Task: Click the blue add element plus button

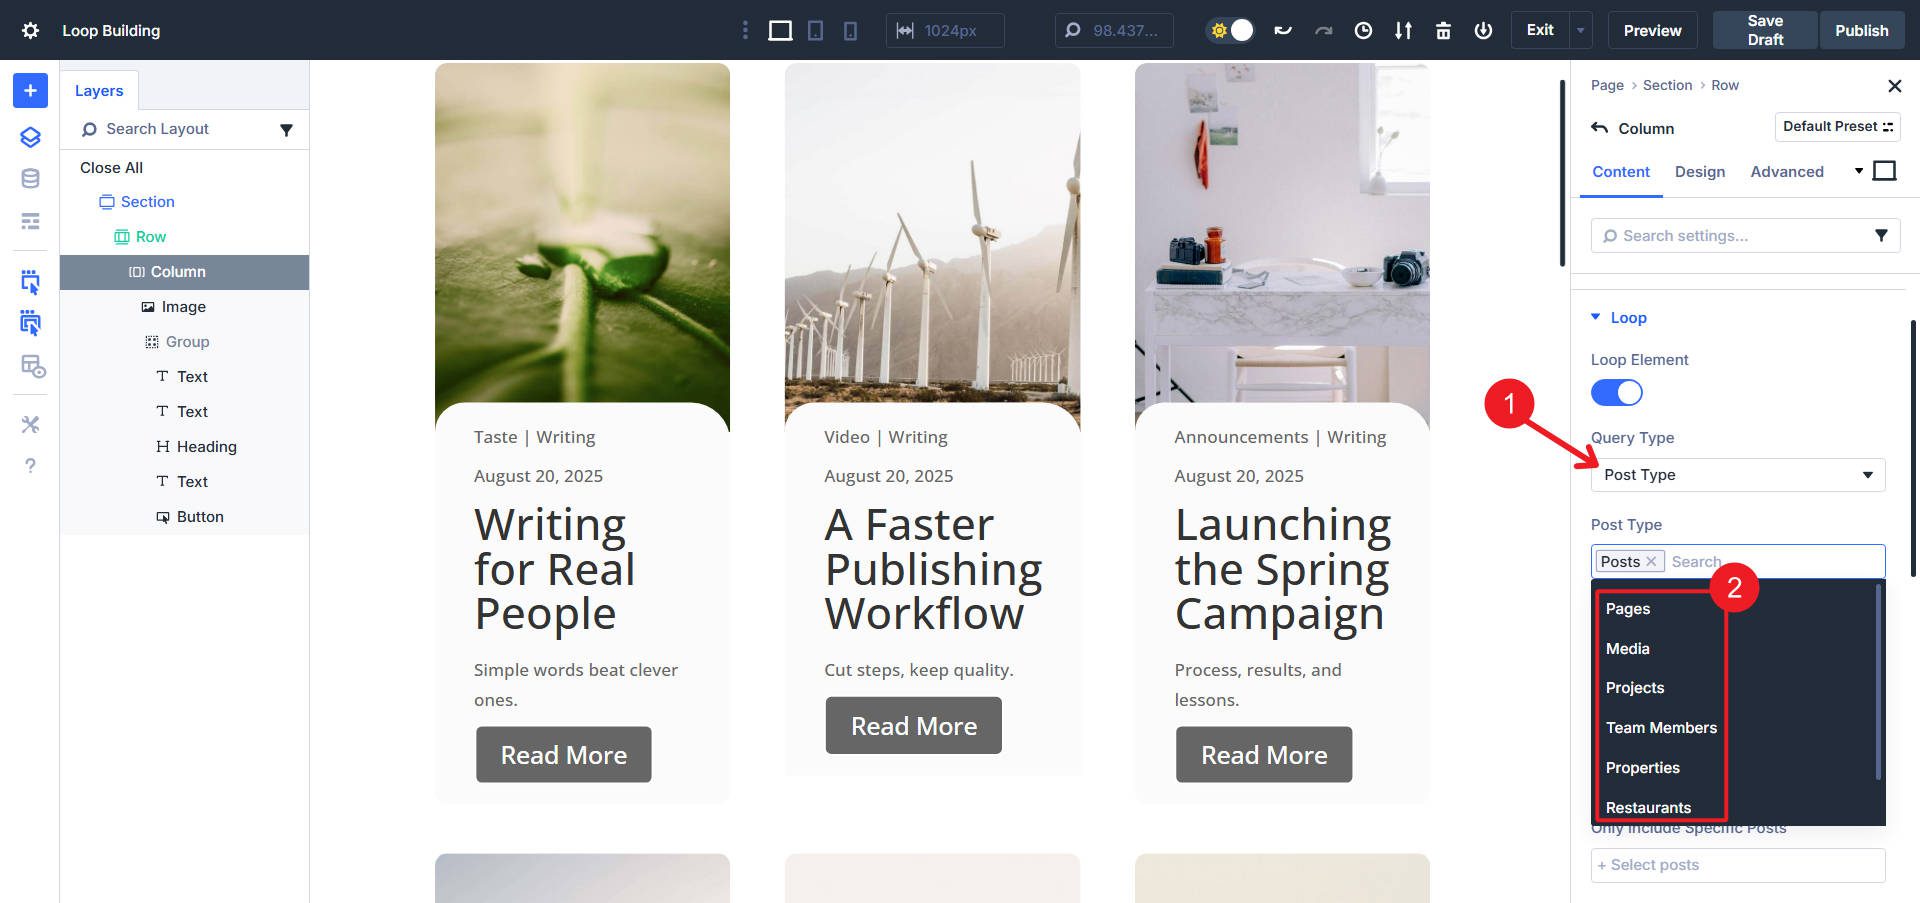Action: 30,91
